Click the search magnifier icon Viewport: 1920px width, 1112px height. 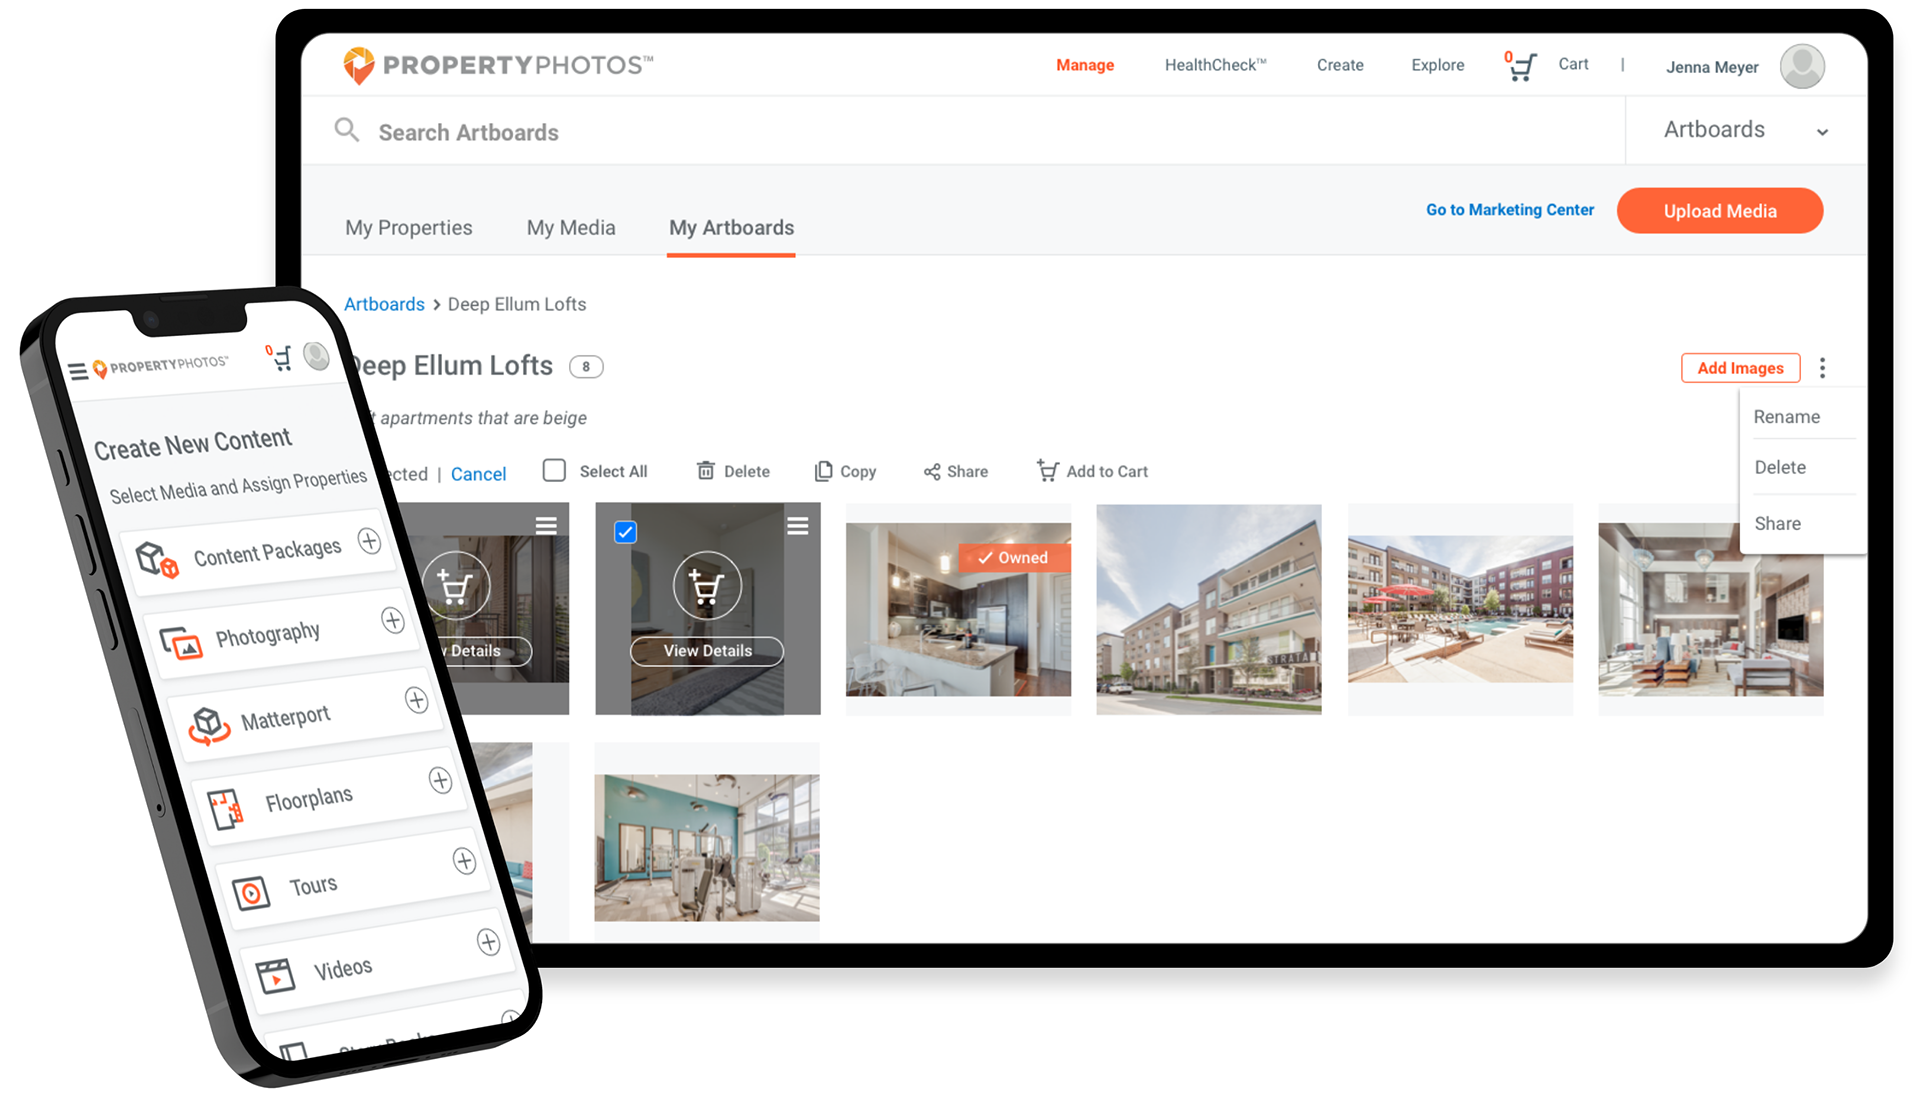point(347,130)
